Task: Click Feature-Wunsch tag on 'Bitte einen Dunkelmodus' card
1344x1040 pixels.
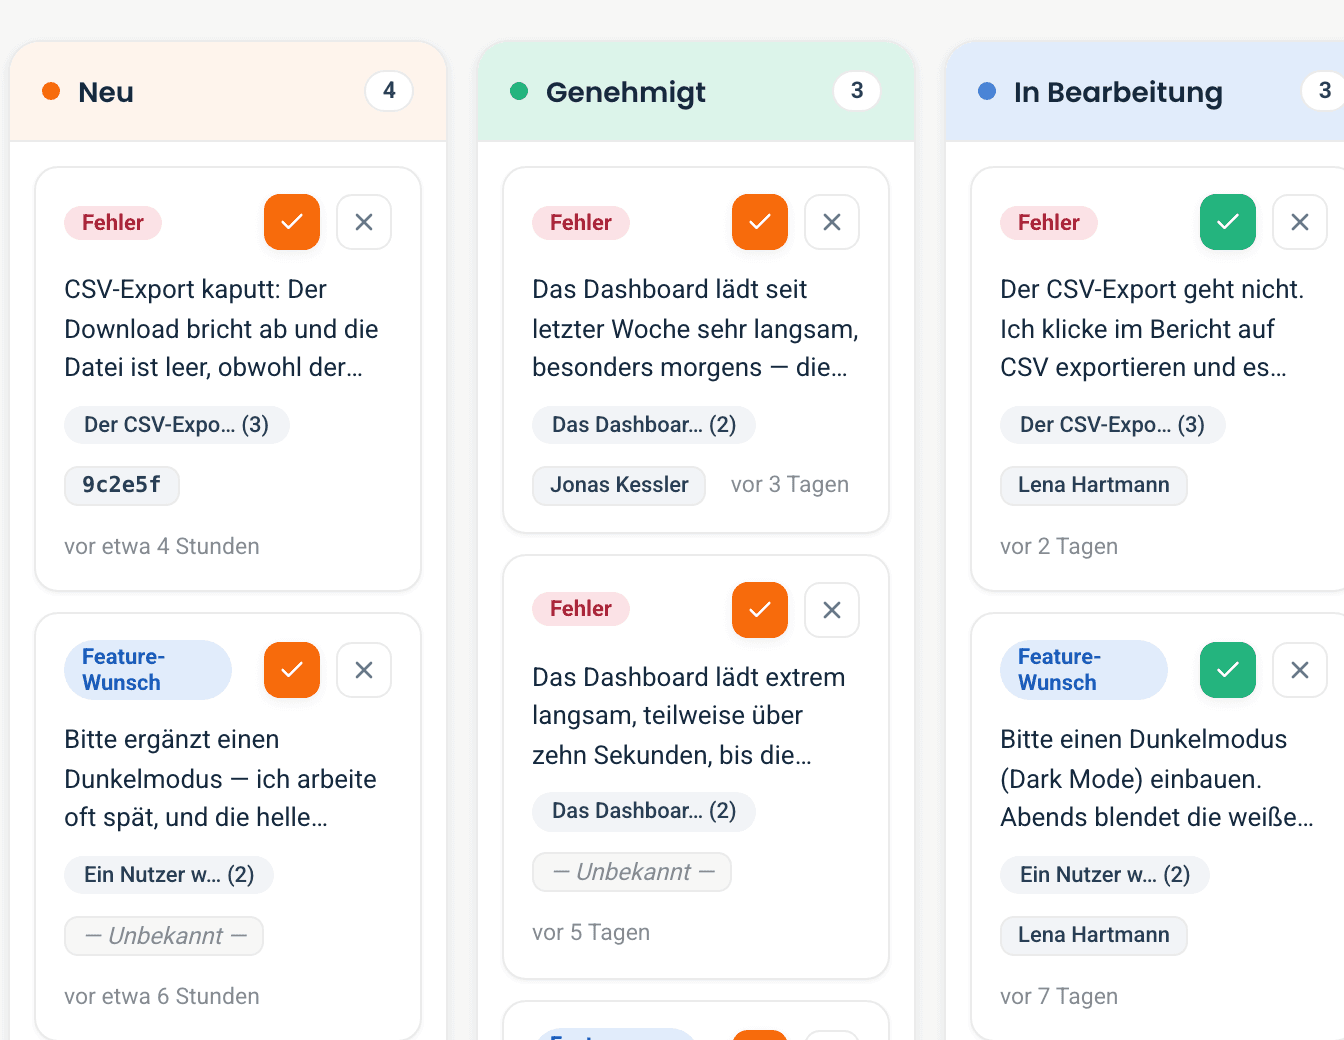Action: pos(1084,670)
